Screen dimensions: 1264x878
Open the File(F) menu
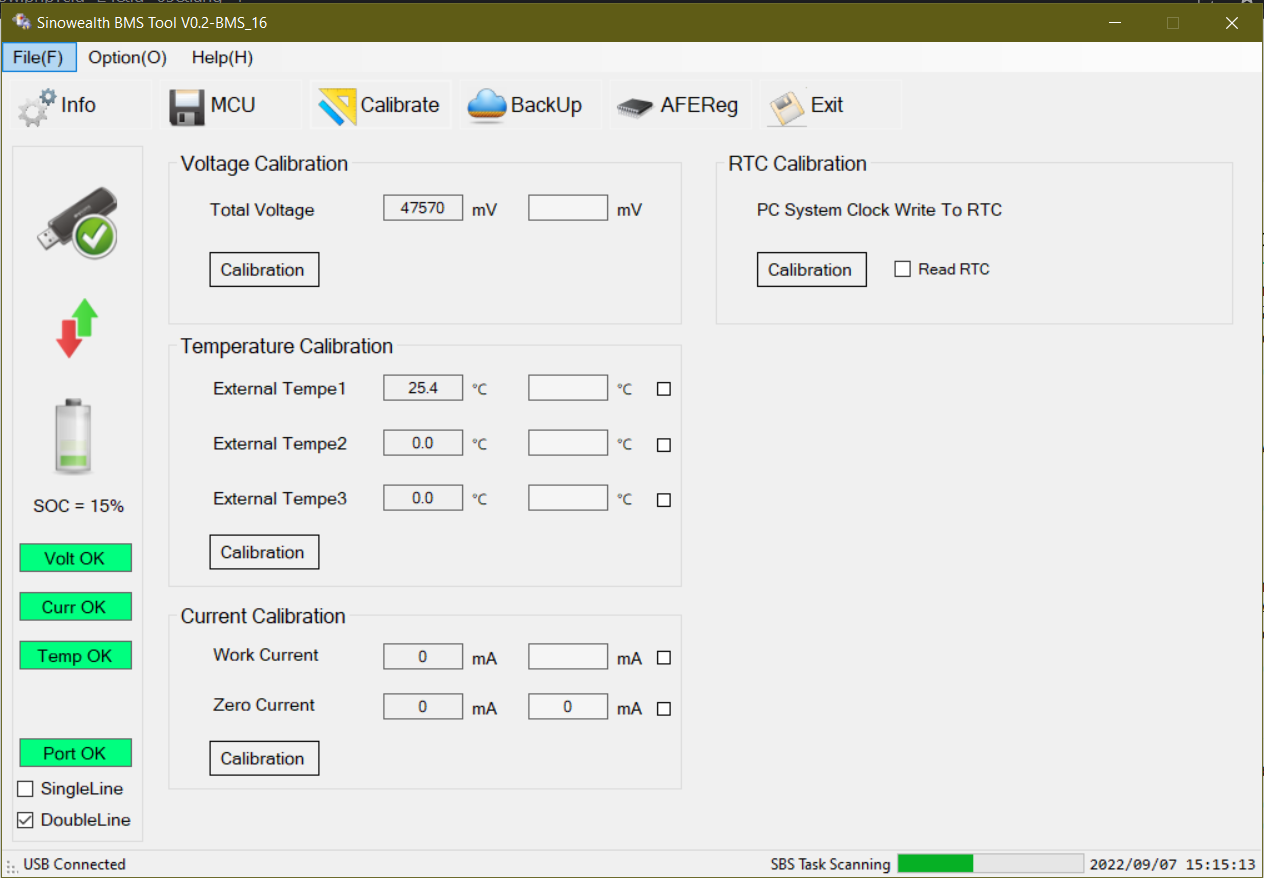[39, 57]
